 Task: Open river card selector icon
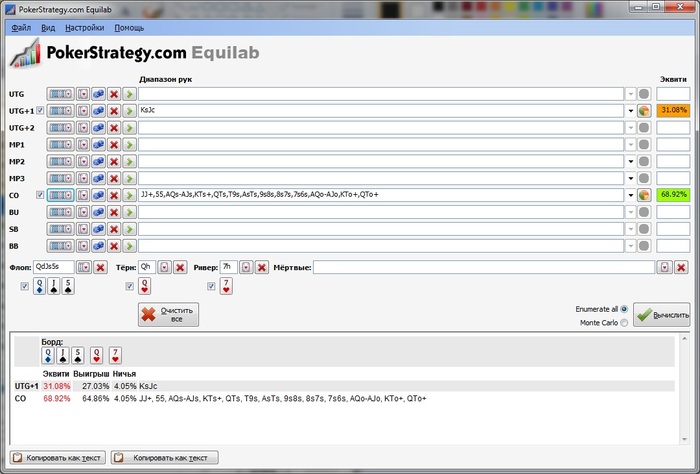pos(246,267)
